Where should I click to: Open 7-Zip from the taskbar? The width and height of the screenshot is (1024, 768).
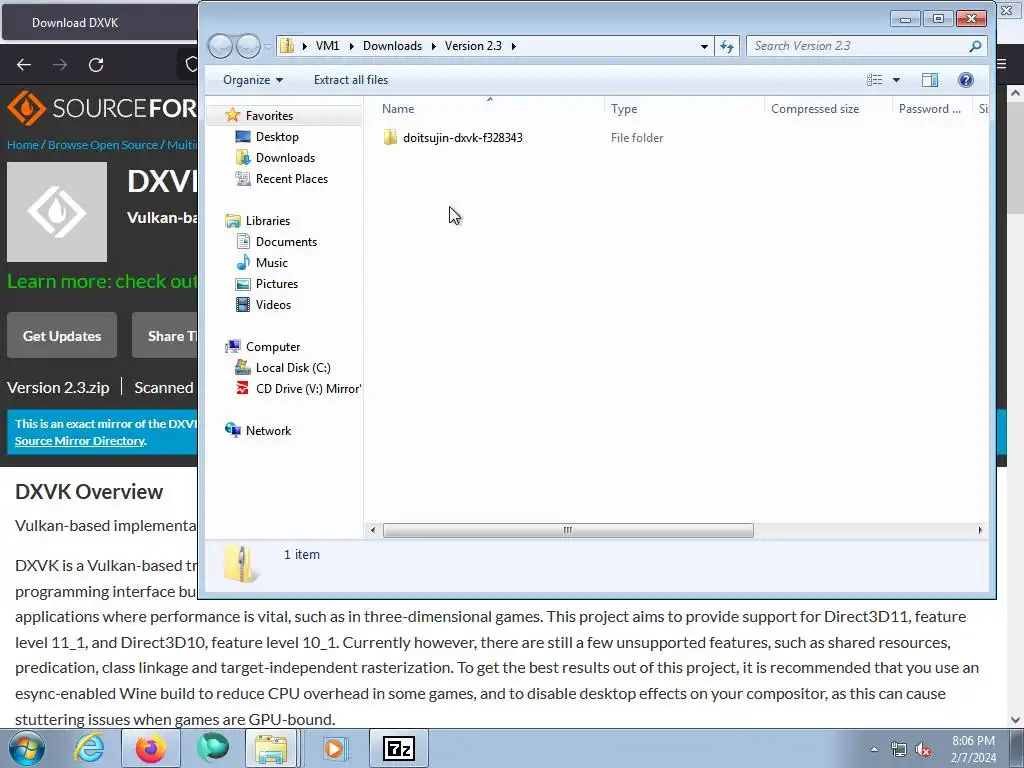coord(398,748)
